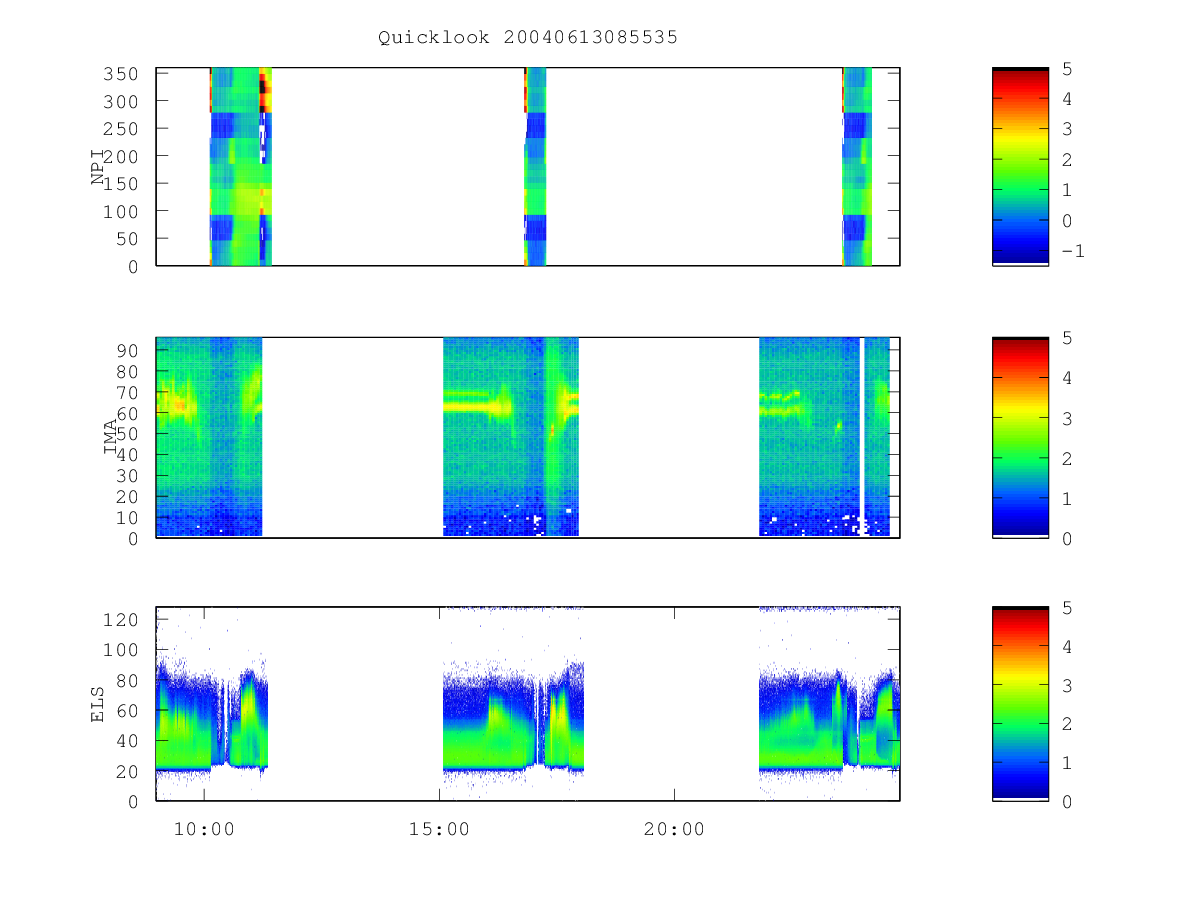Click the NPI color scale bar

point(1020,166)
